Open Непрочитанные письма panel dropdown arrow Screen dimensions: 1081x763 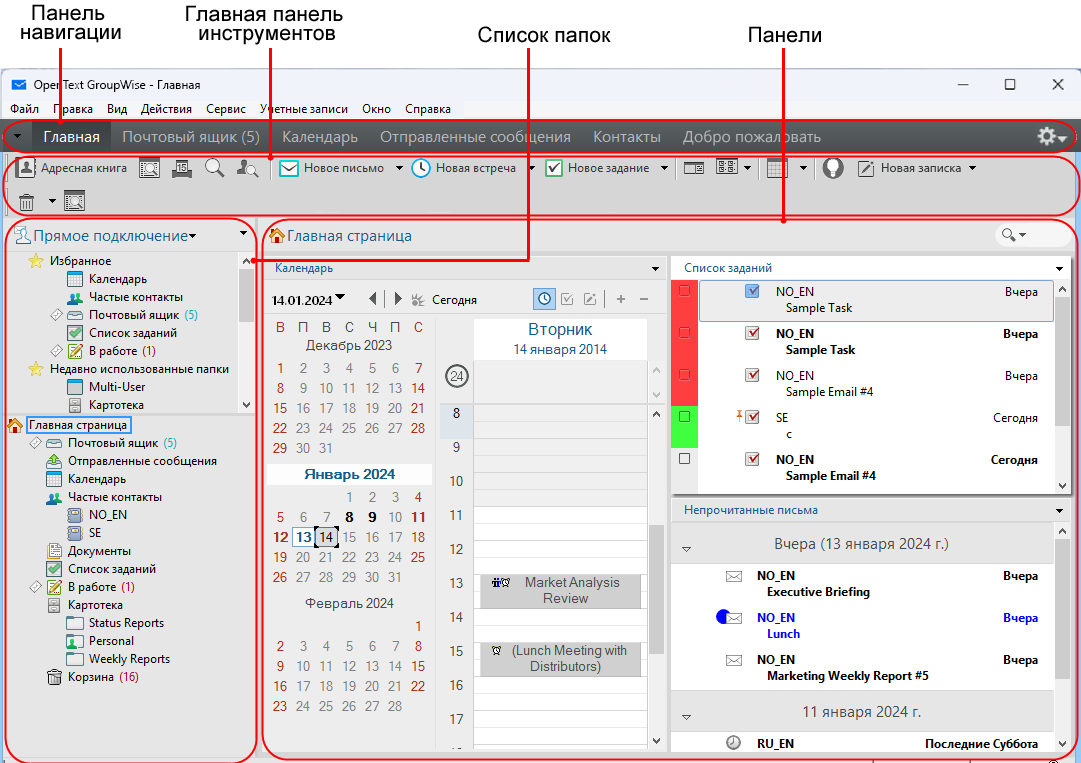pyautogui.click(x=1060, y=511)
